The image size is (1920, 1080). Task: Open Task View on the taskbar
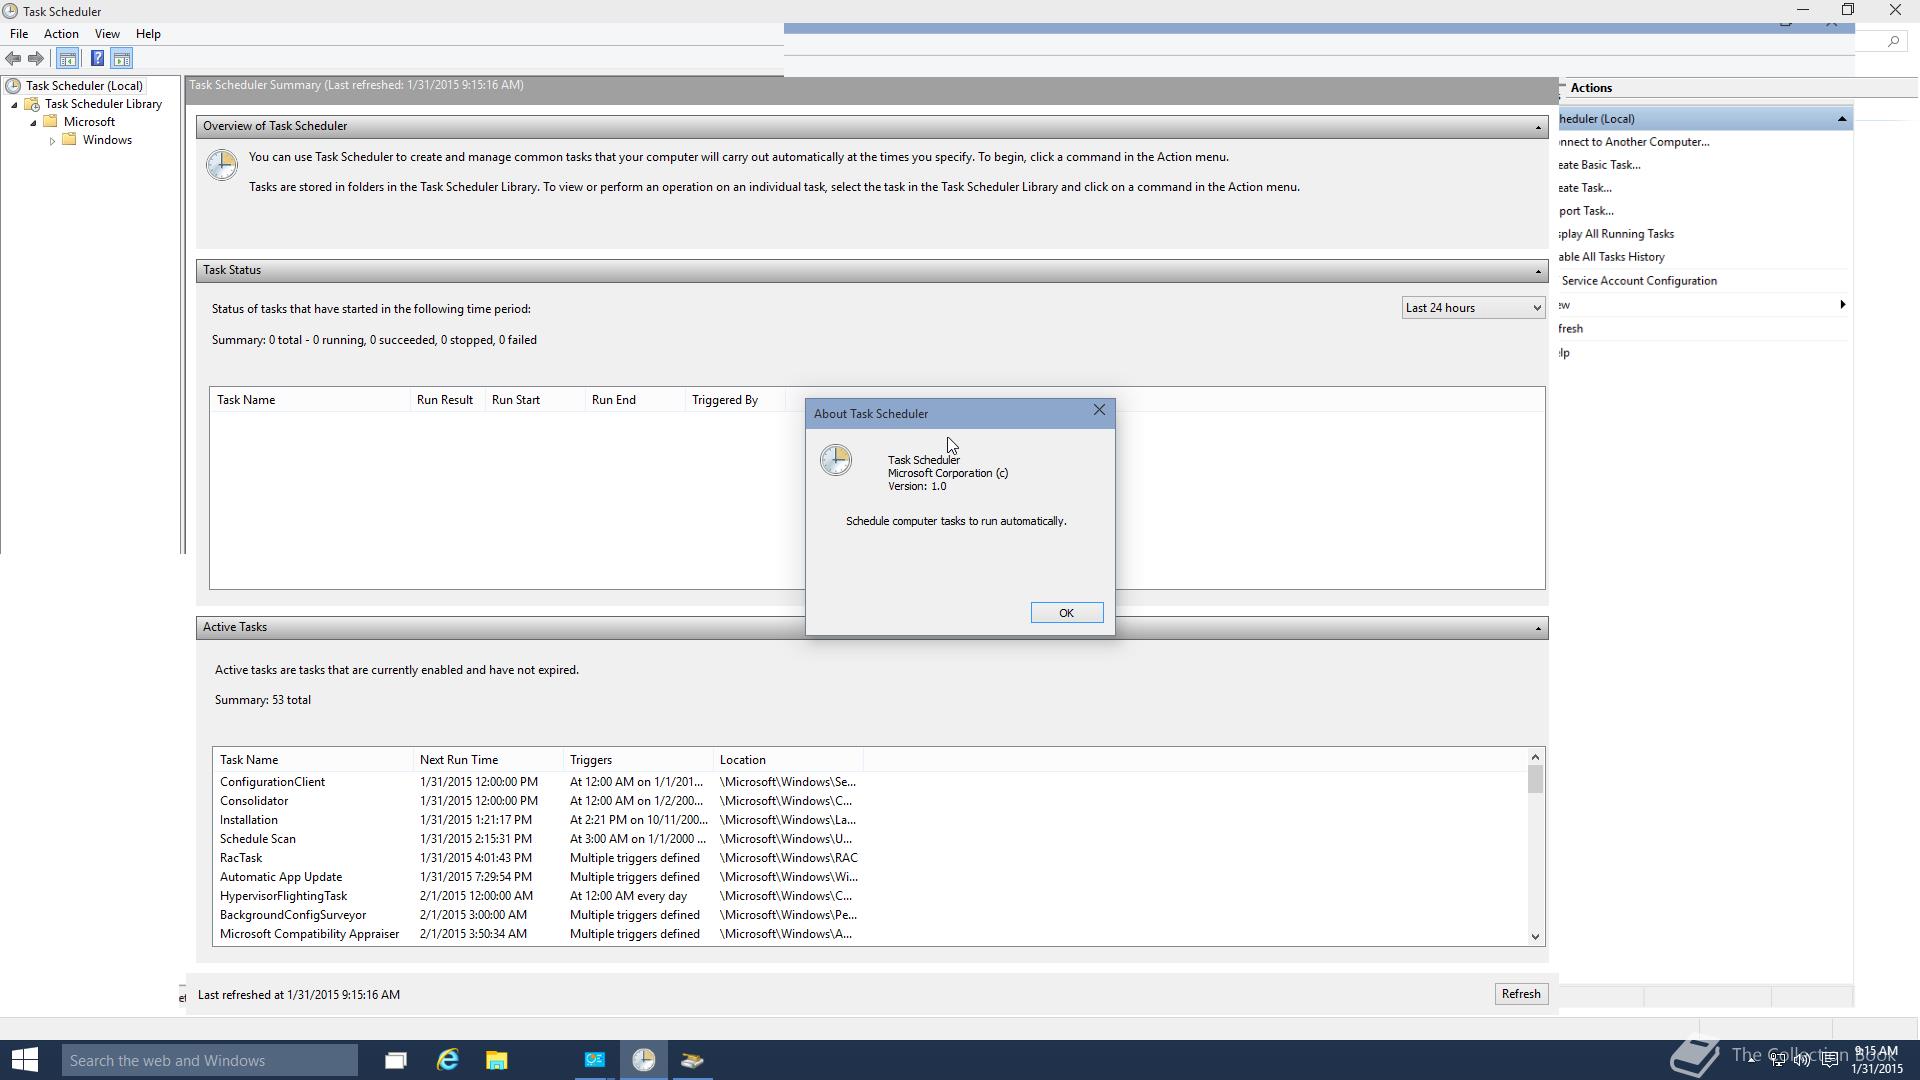(396, 1060)
